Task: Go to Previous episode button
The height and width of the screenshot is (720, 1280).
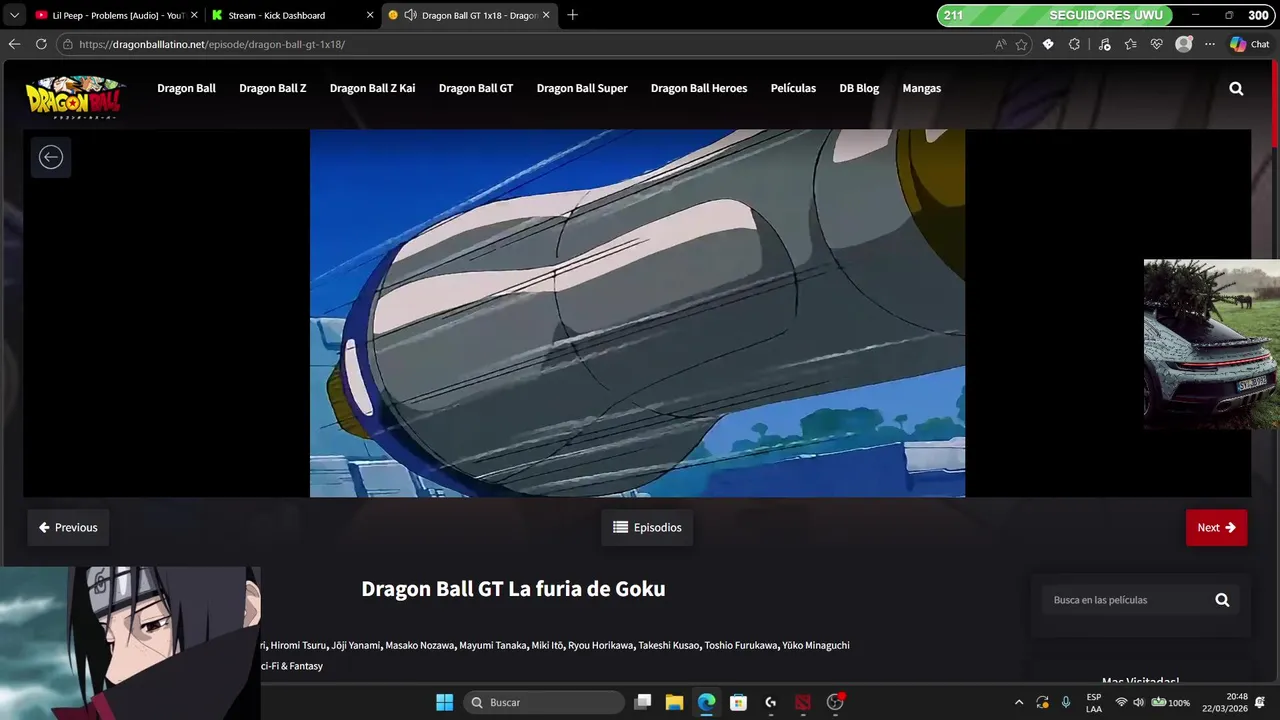Action: (x=68, y=527)
